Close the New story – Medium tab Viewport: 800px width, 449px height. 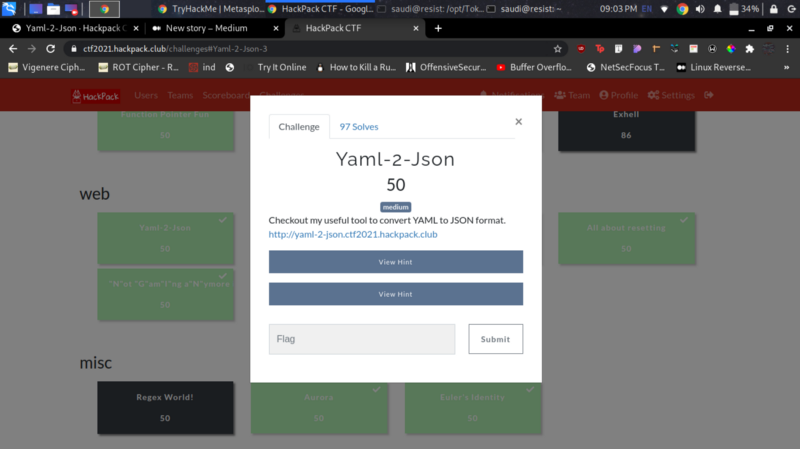pos(276,29)
